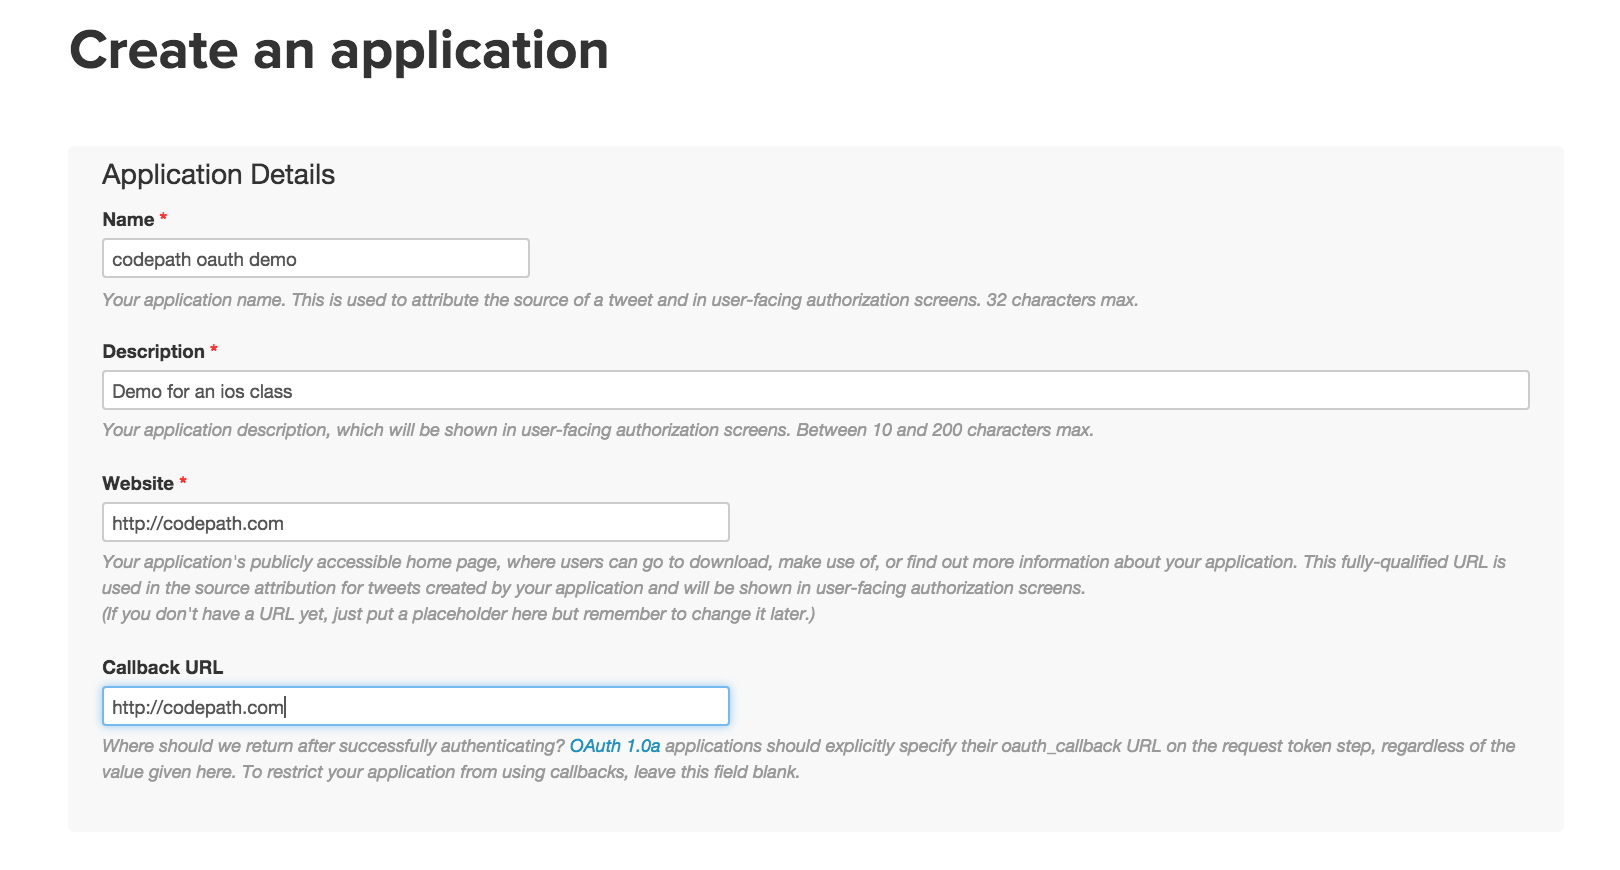Click the red asterisk next to Name
This screenshot has height=870, width=1620.
[x=163, y=215]
